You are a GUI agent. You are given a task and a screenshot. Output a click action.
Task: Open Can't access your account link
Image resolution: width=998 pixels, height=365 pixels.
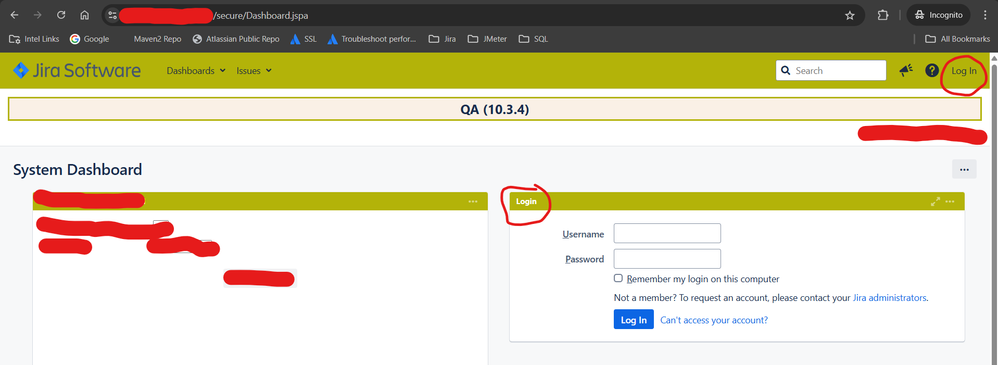(714, 320)
